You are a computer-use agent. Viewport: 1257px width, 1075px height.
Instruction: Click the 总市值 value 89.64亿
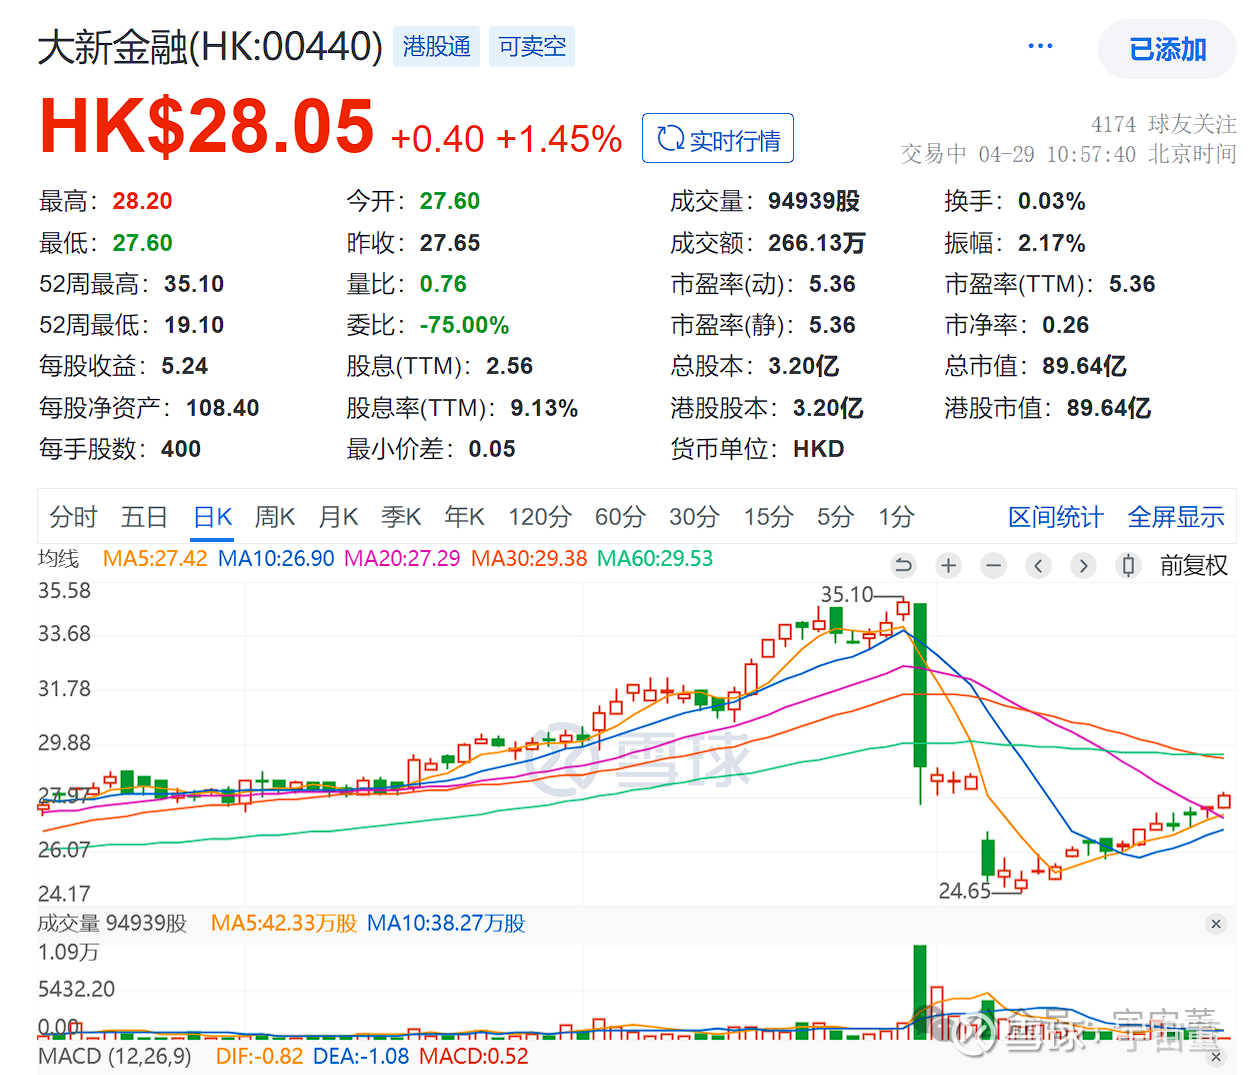tap(1084, 366)
